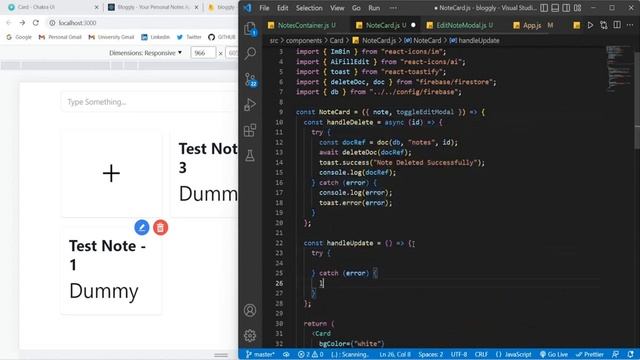
Task: Reload the browser page
Action: [x=36, y=23]
